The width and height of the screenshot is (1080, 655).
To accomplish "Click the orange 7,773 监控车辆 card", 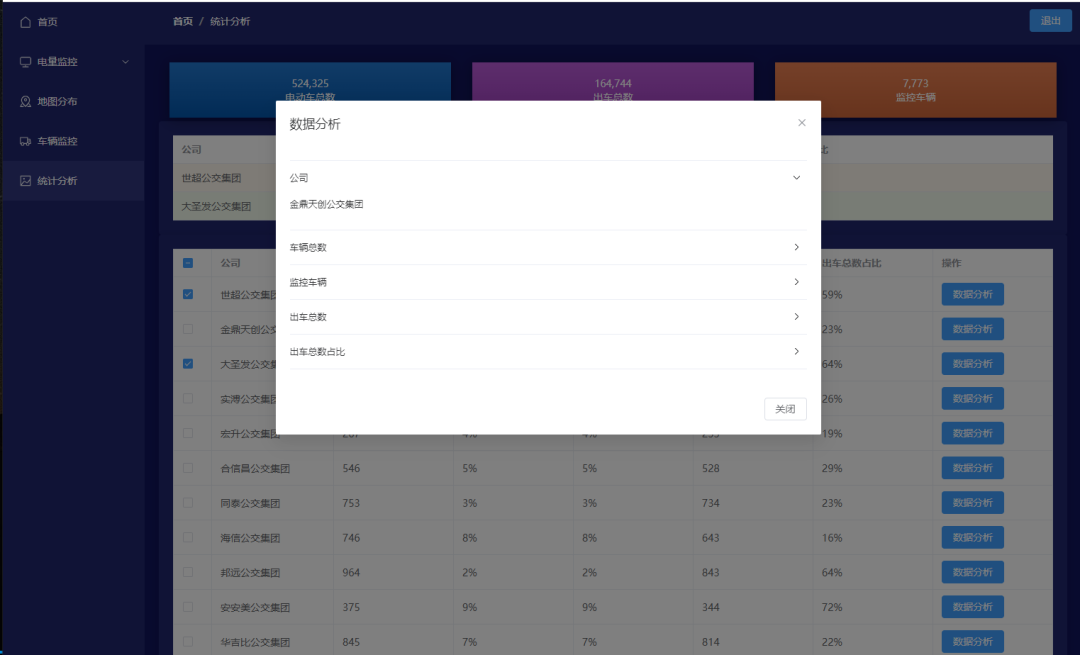I will 915,90.
